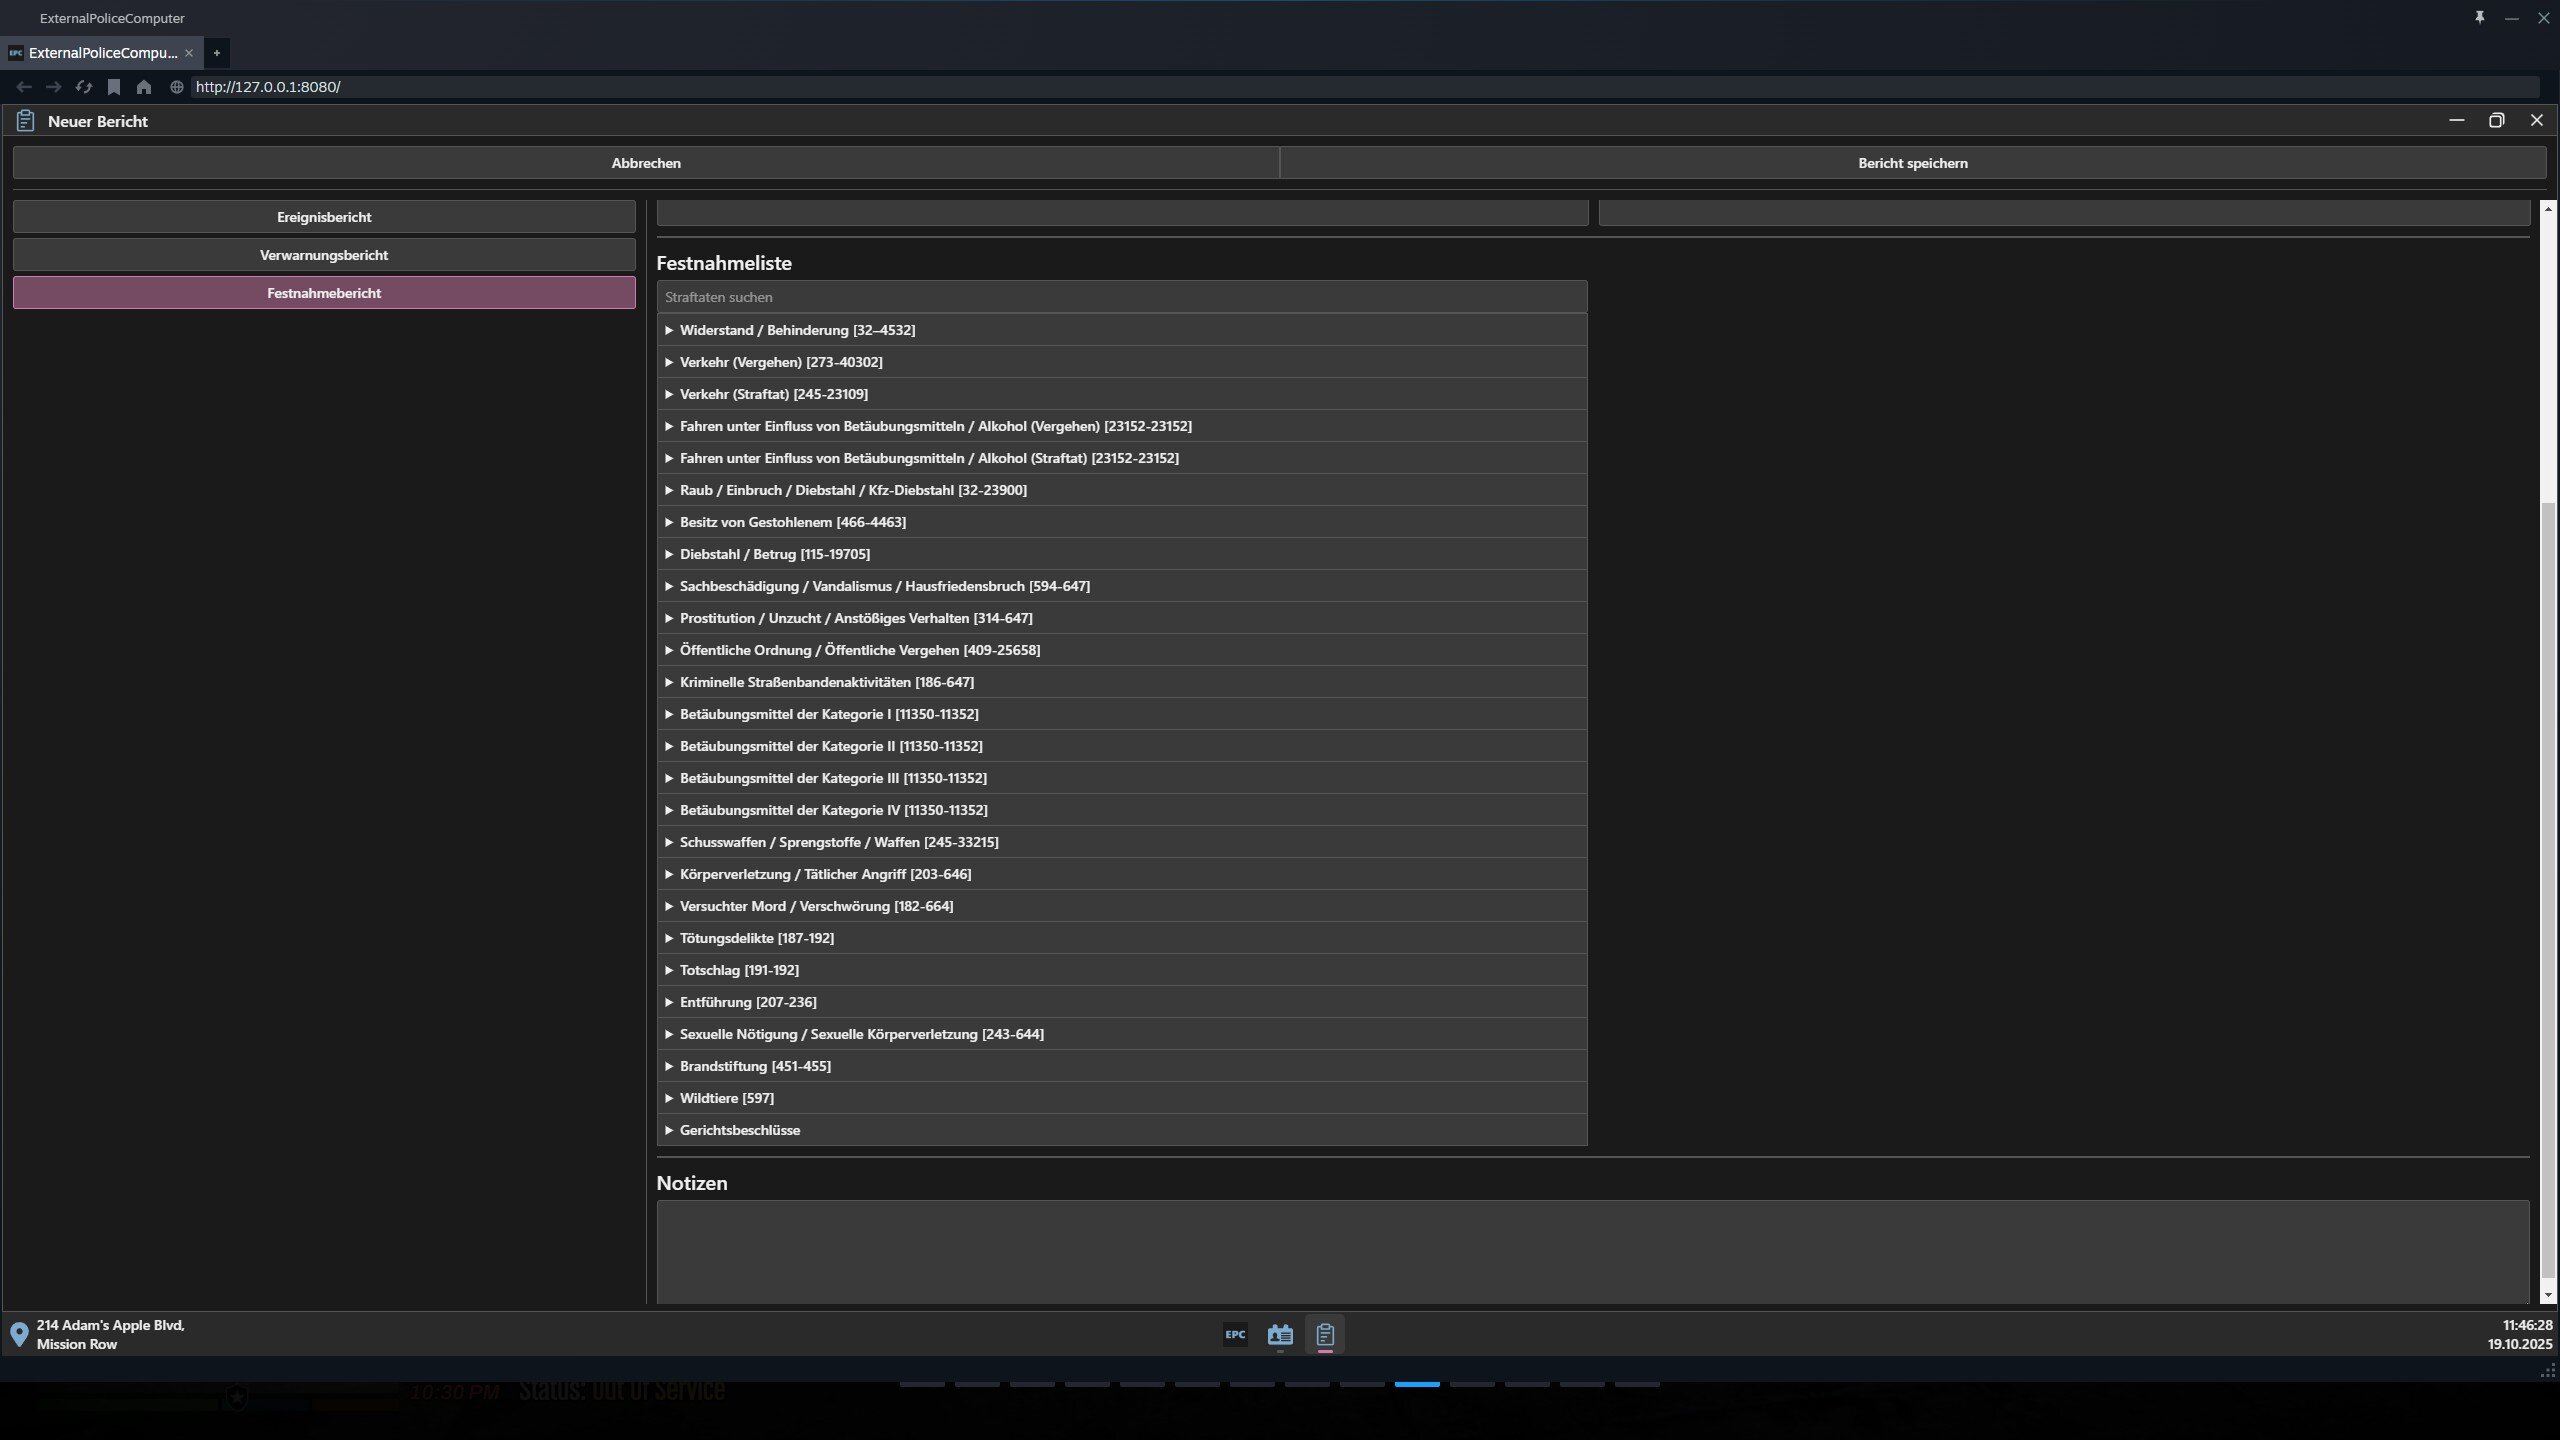Image resolution: width=2560 pixels, height=1440 pixels.
Task: Click the clipboard report taskbar icon
Action: point(1325,1334)
